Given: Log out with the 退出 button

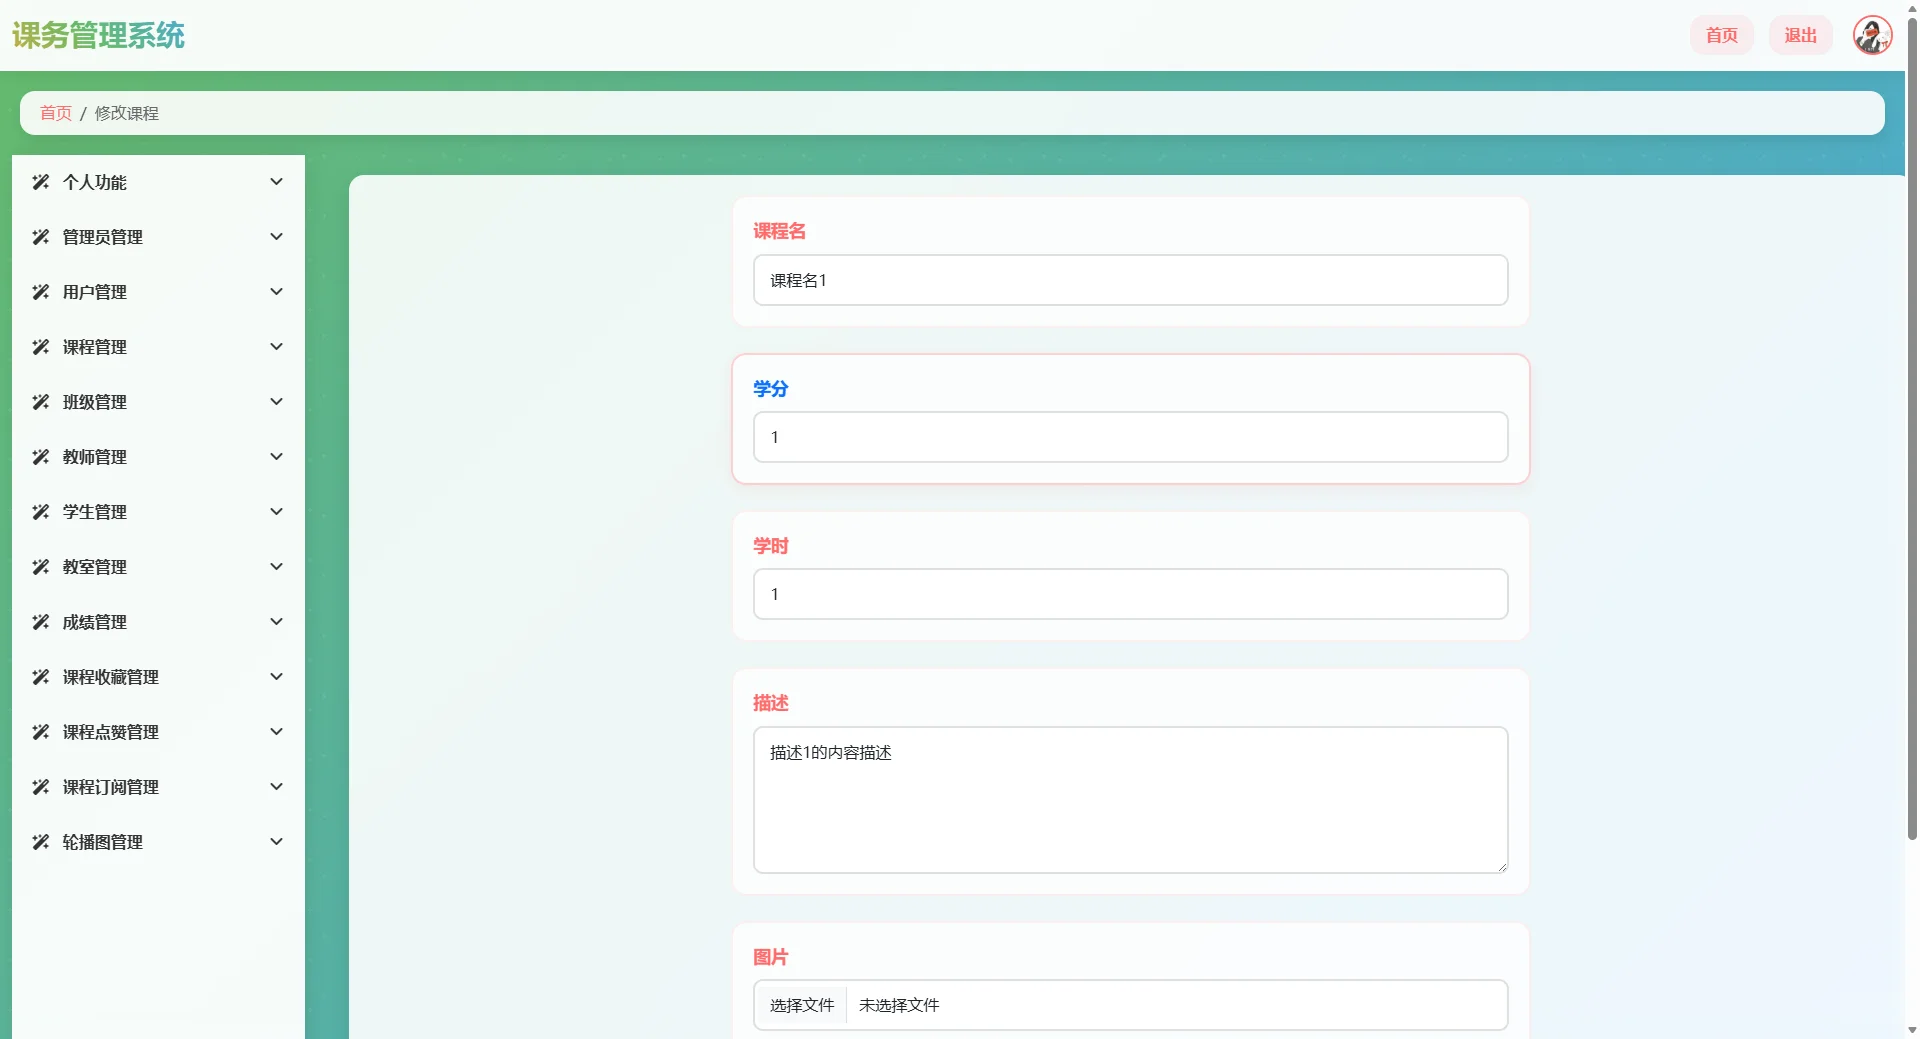Looking at the screenshot, I should (x=1800, y=35).
